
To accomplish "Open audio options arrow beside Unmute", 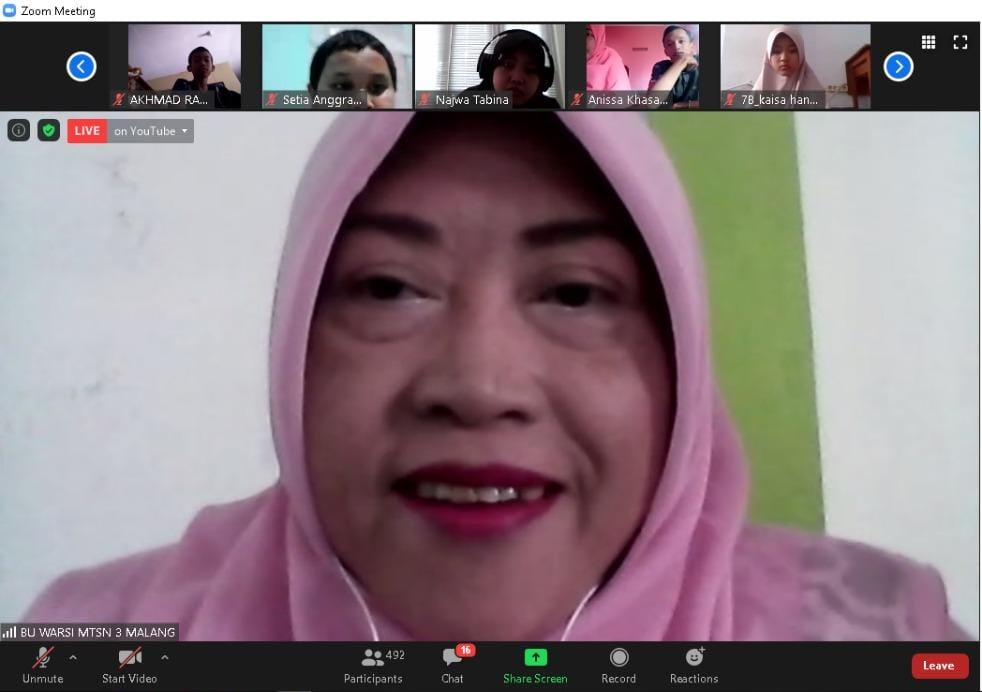I will pos(73,658).
